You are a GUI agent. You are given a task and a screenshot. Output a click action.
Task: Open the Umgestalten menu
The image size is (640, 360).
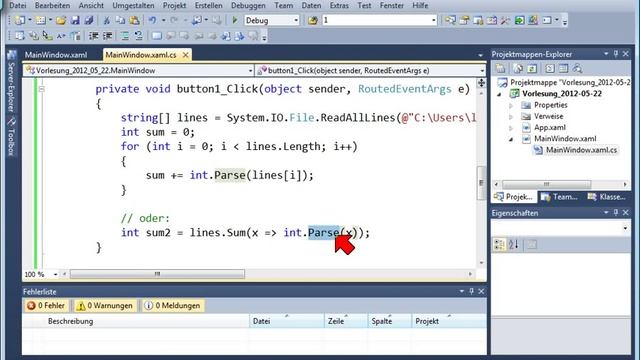coord(133,5)
